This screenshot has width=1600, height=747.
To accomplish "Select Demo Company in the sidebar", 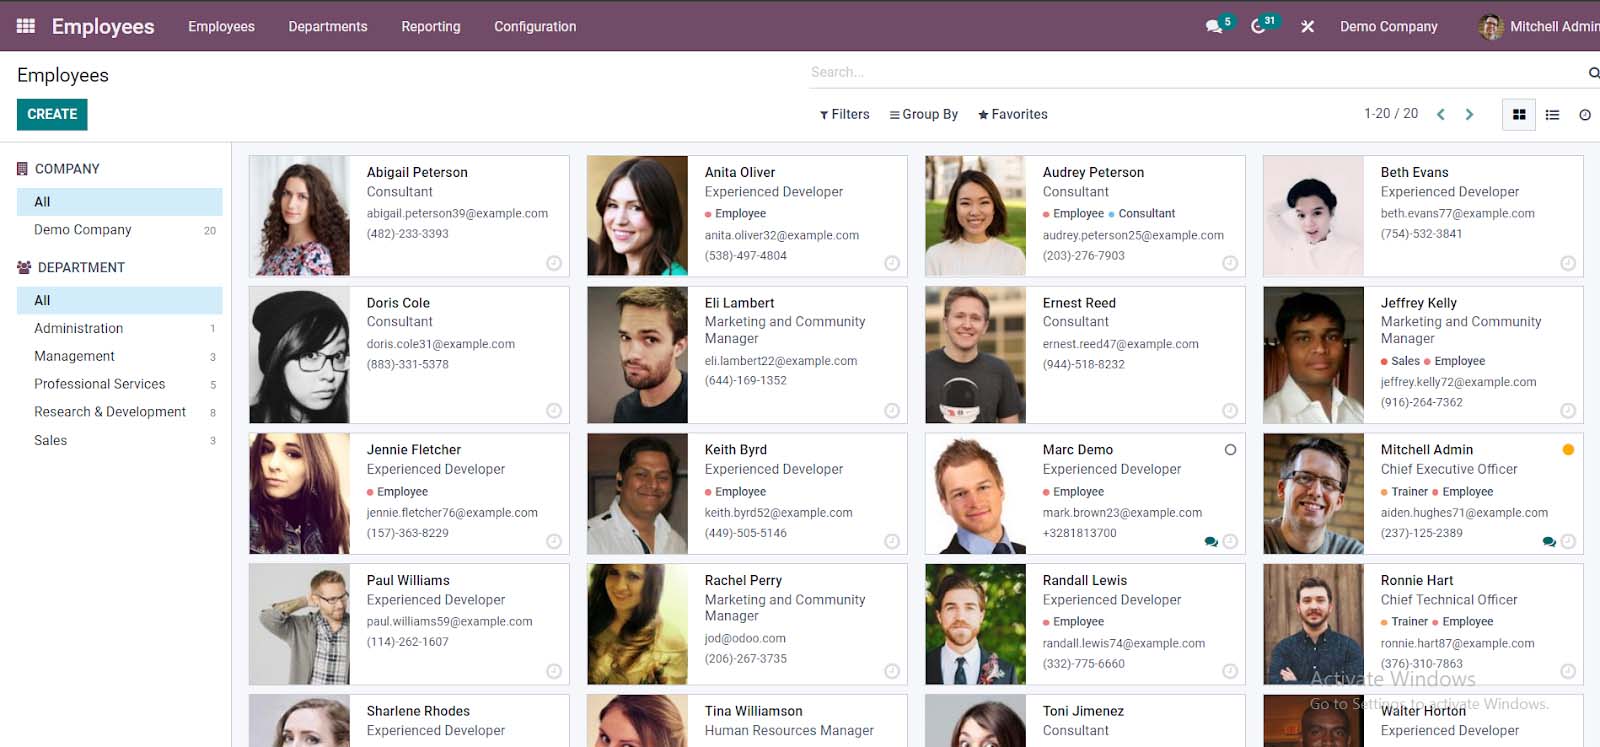I will (x=120, y=230).
